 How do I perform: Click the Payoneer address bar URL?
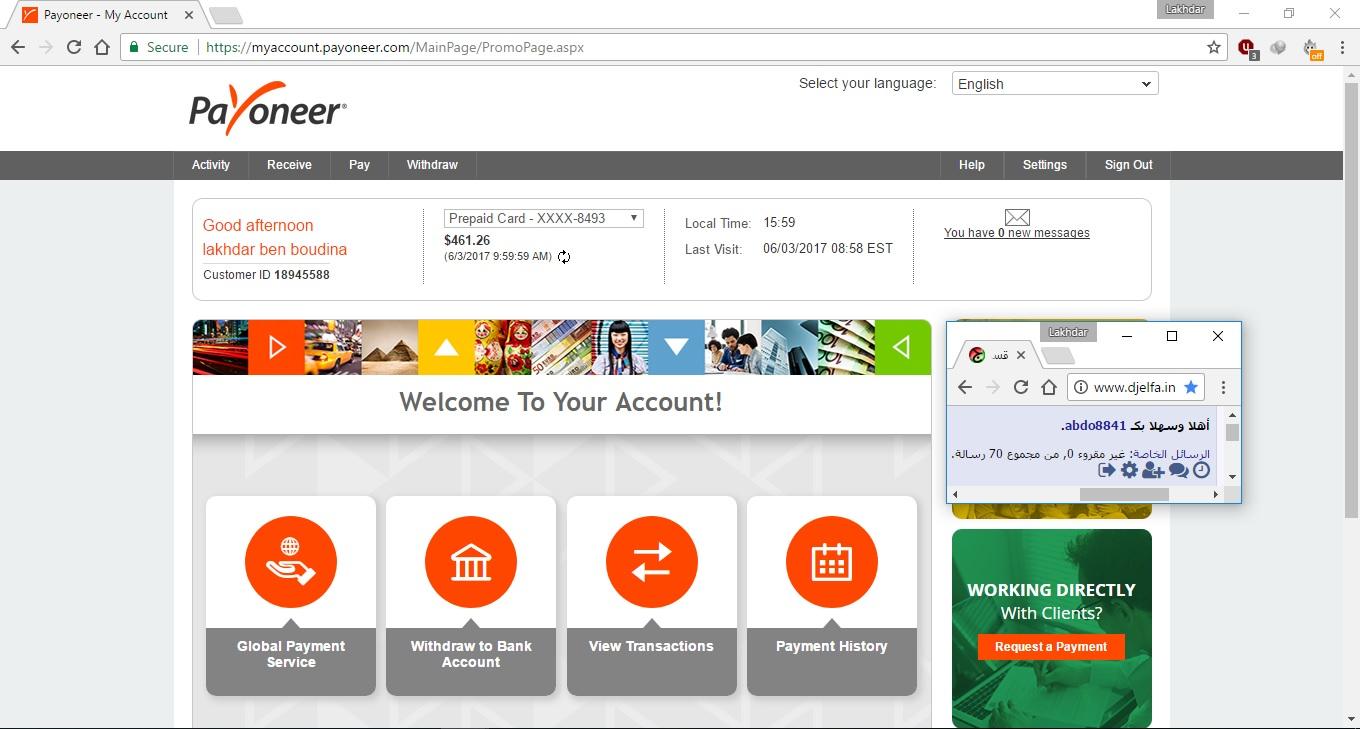(x=395, y=47)
